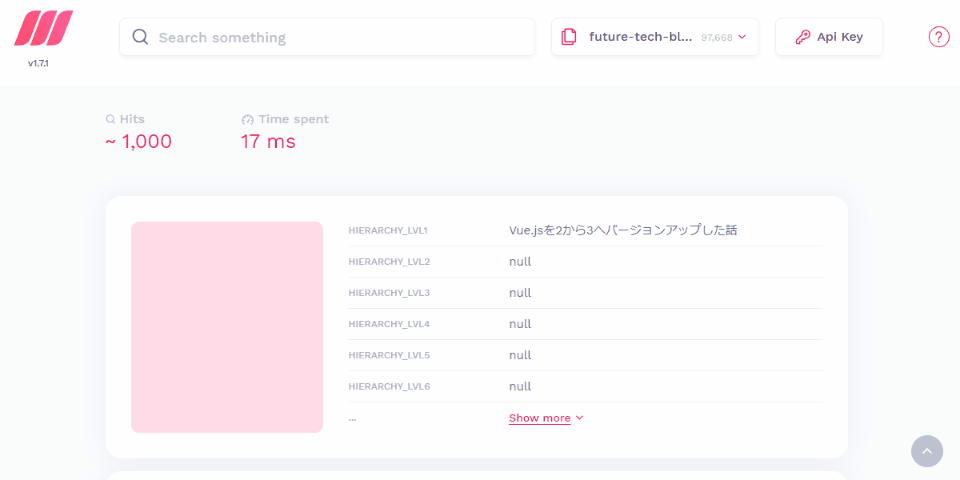Open the Api Key button
Screen dimensions: 960x480
point(828,37)
